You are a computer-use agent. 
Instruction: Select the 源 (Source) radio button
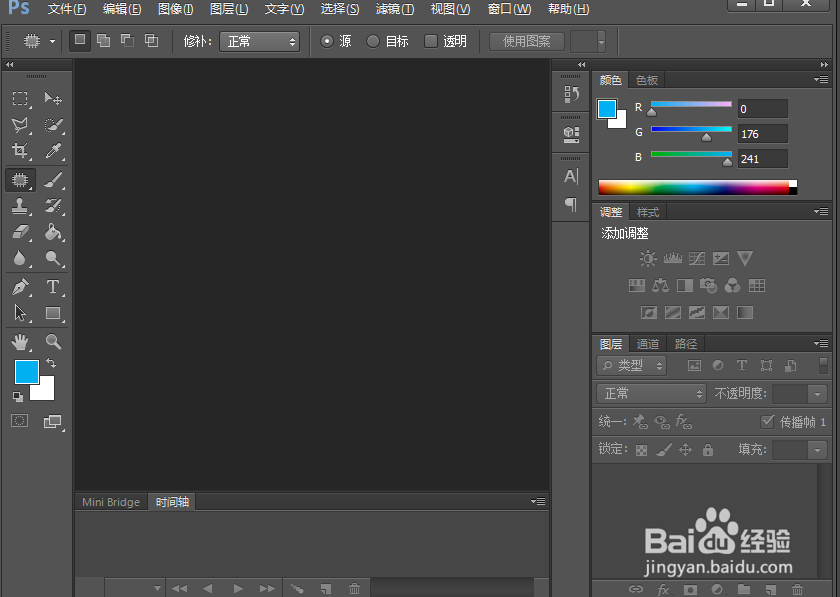(327, 41)
